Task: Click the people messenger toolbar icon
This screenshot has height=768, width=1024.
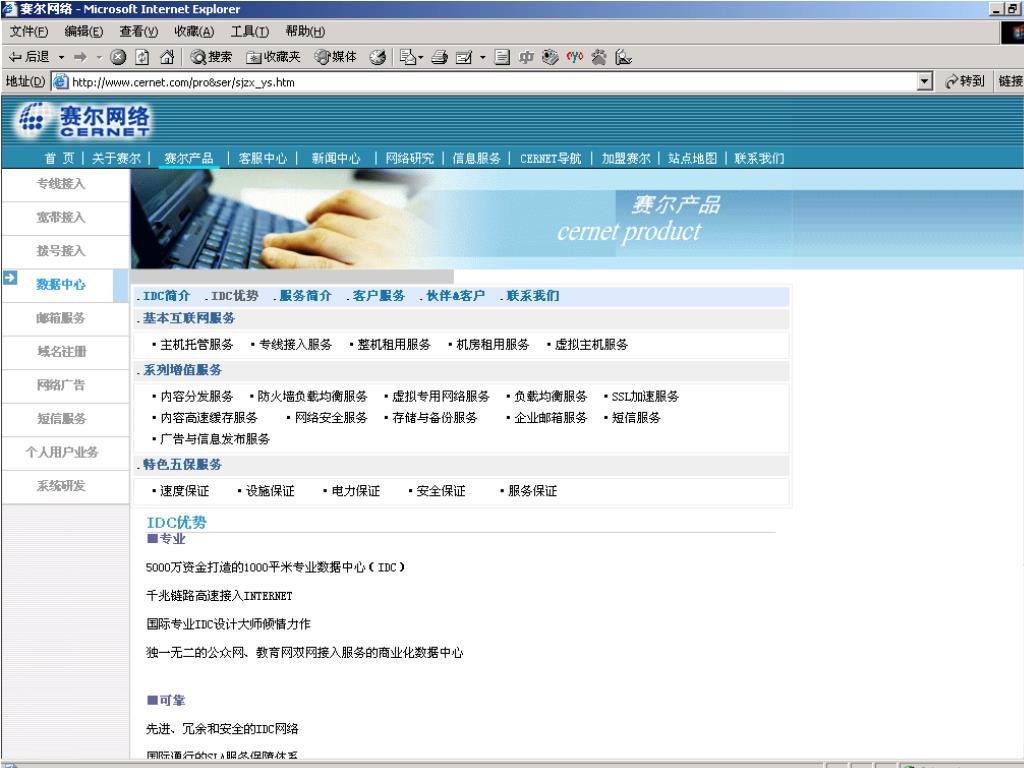Action: click(598, 57)
